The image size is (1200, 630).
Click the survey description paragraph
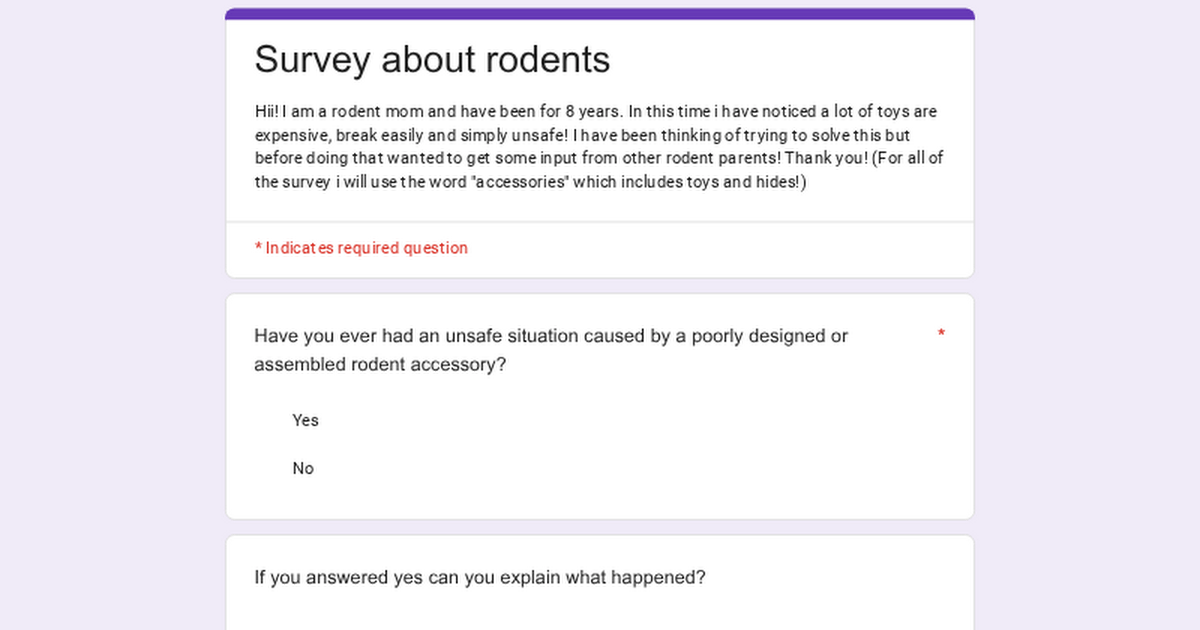tap(598, 147)
